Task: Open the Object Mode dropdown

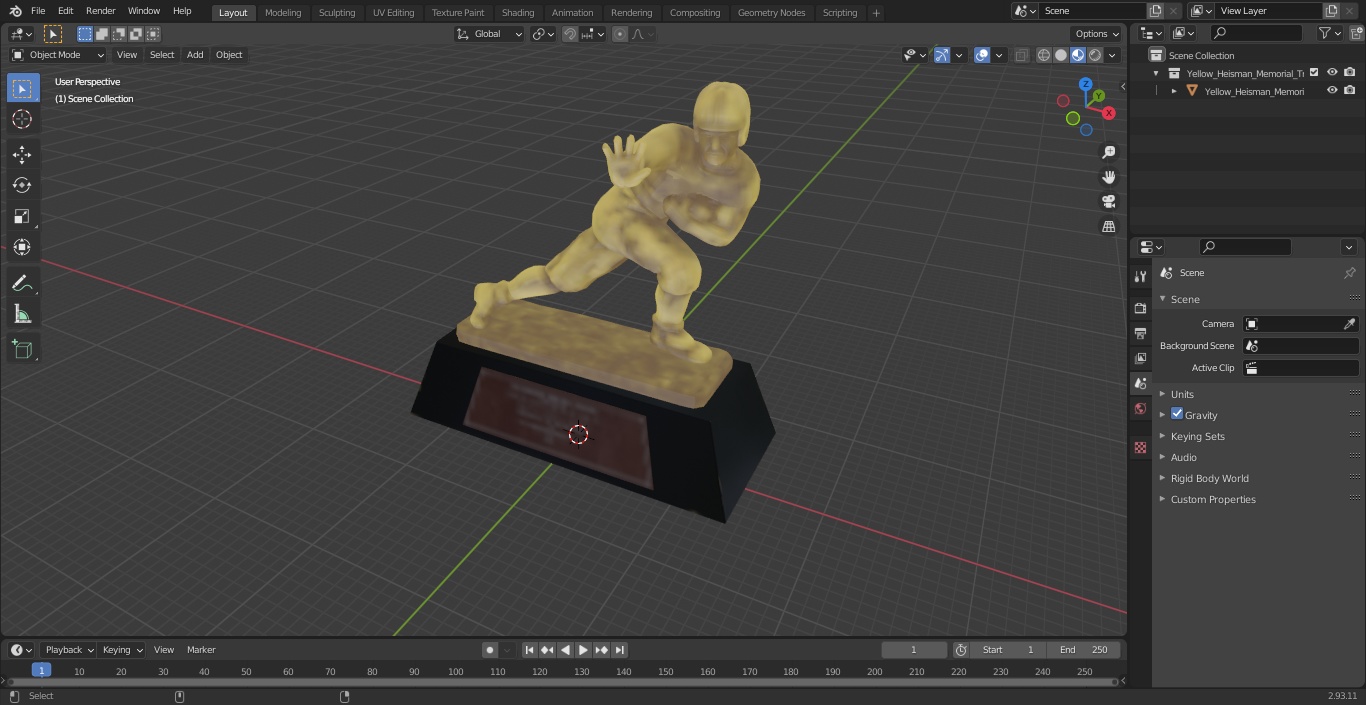Action: click(x=58, y=55)
